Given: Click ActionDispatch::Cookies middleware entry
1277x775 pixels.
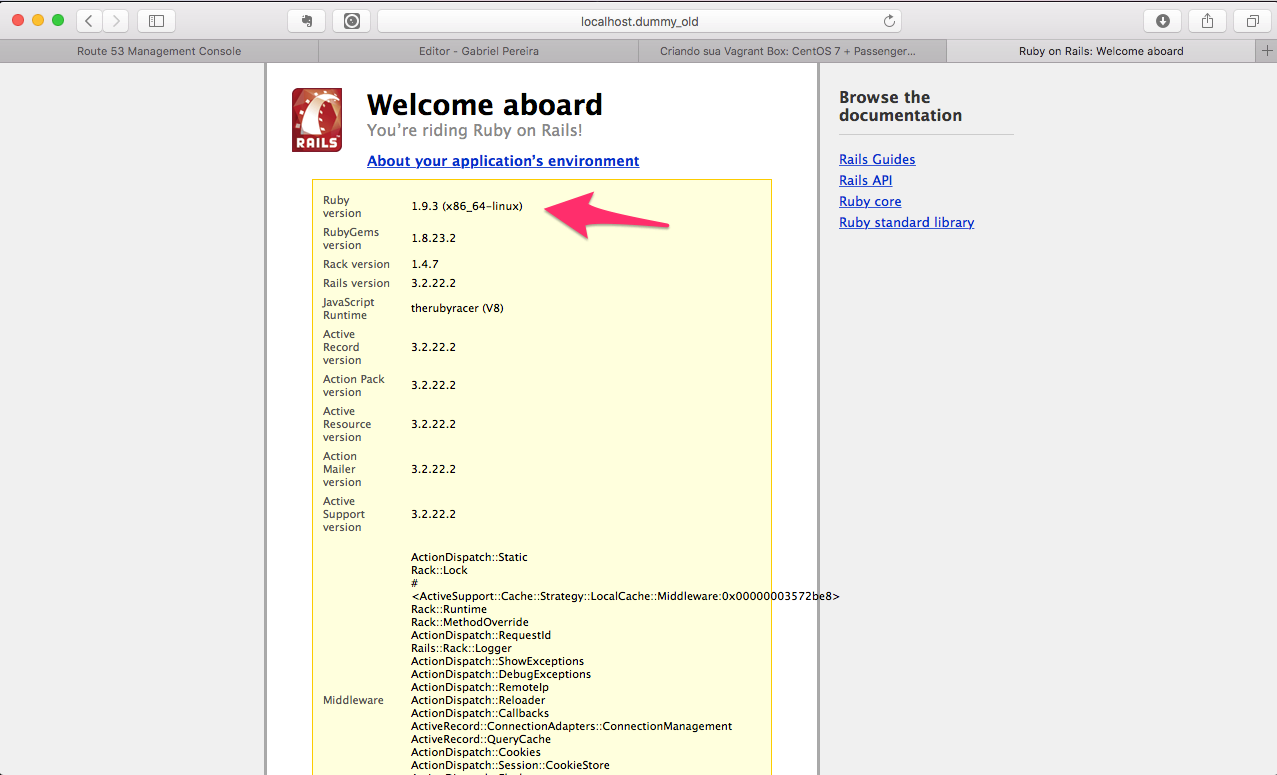Looking at the screenshot, I should (x=476, y=752).
